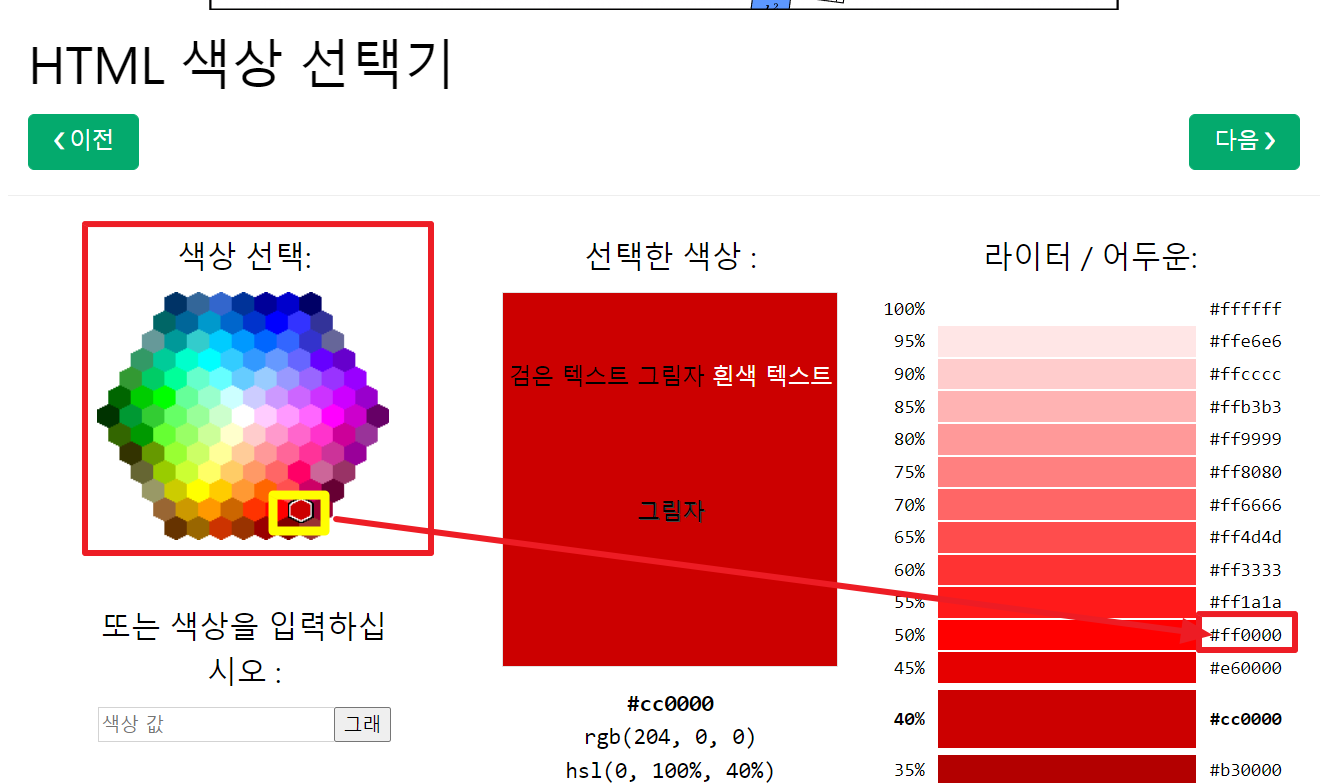Choose the 45% #e60000 swatch
Image resolution: width=1329 pixels, height=783 pixels.
pyautogui.click(x=1066, y=668)
